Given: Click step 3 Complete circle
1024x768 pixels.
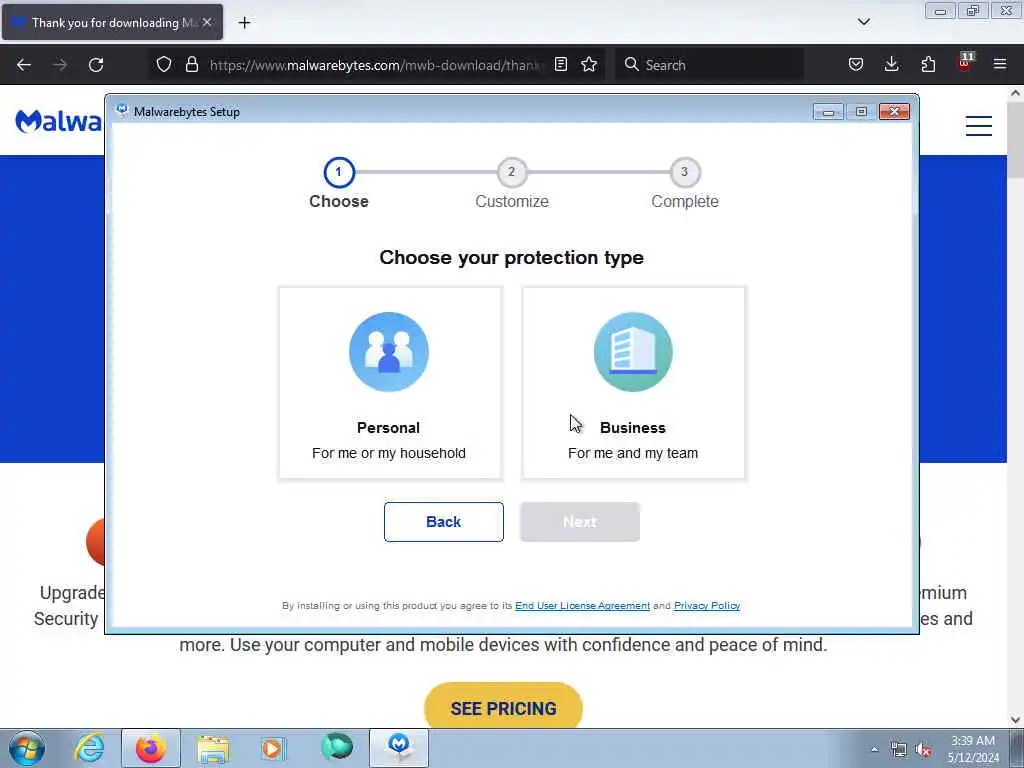Looking at the screenshot, I should 684,172.
